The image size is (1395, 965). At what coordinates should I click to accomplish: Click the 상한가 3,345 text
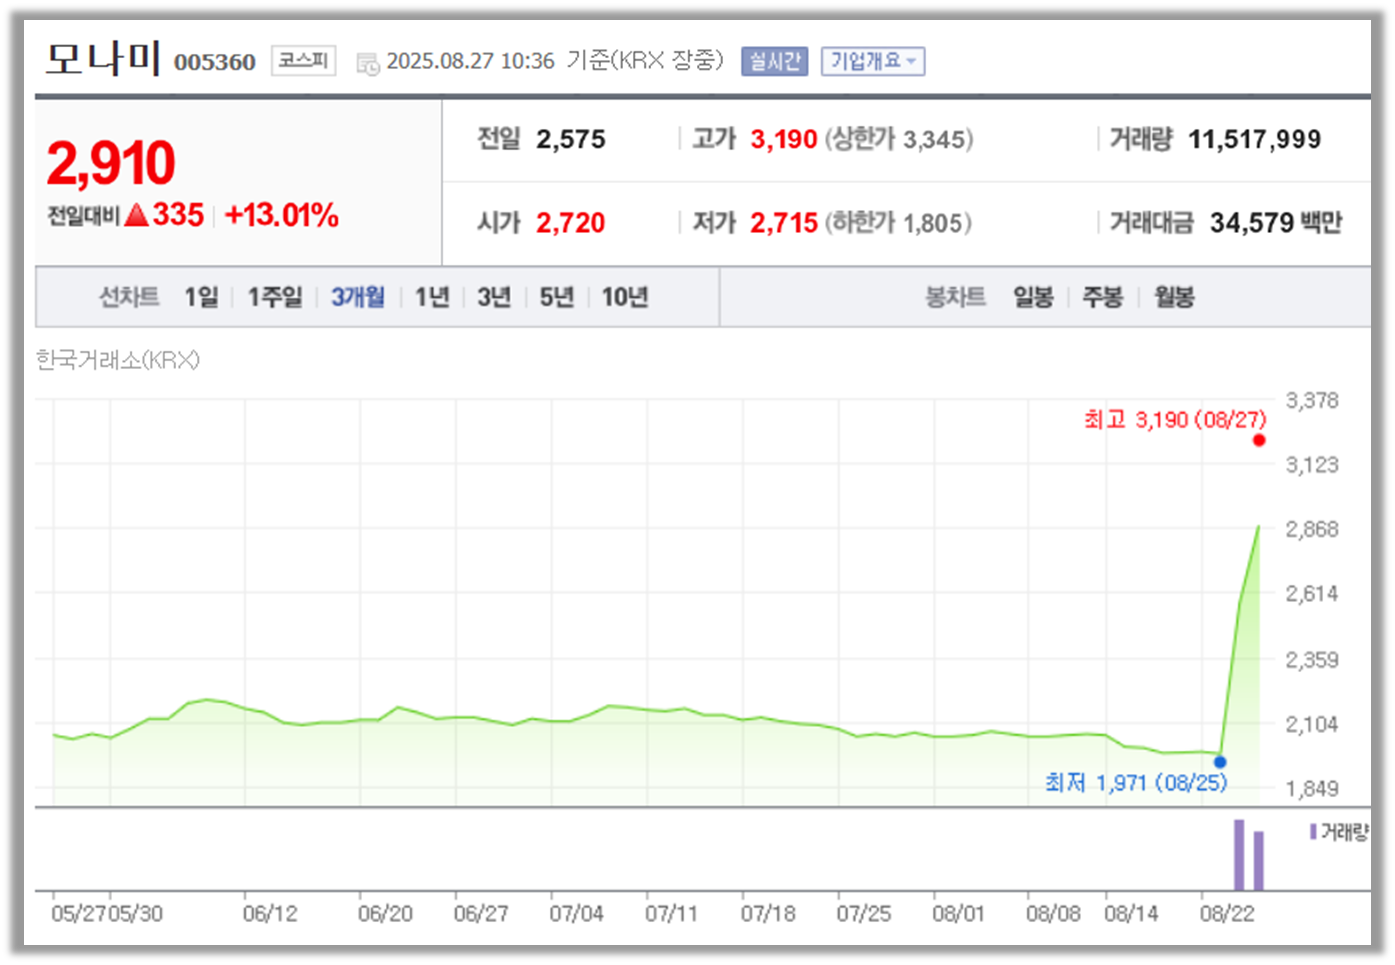tap(899, 139)
